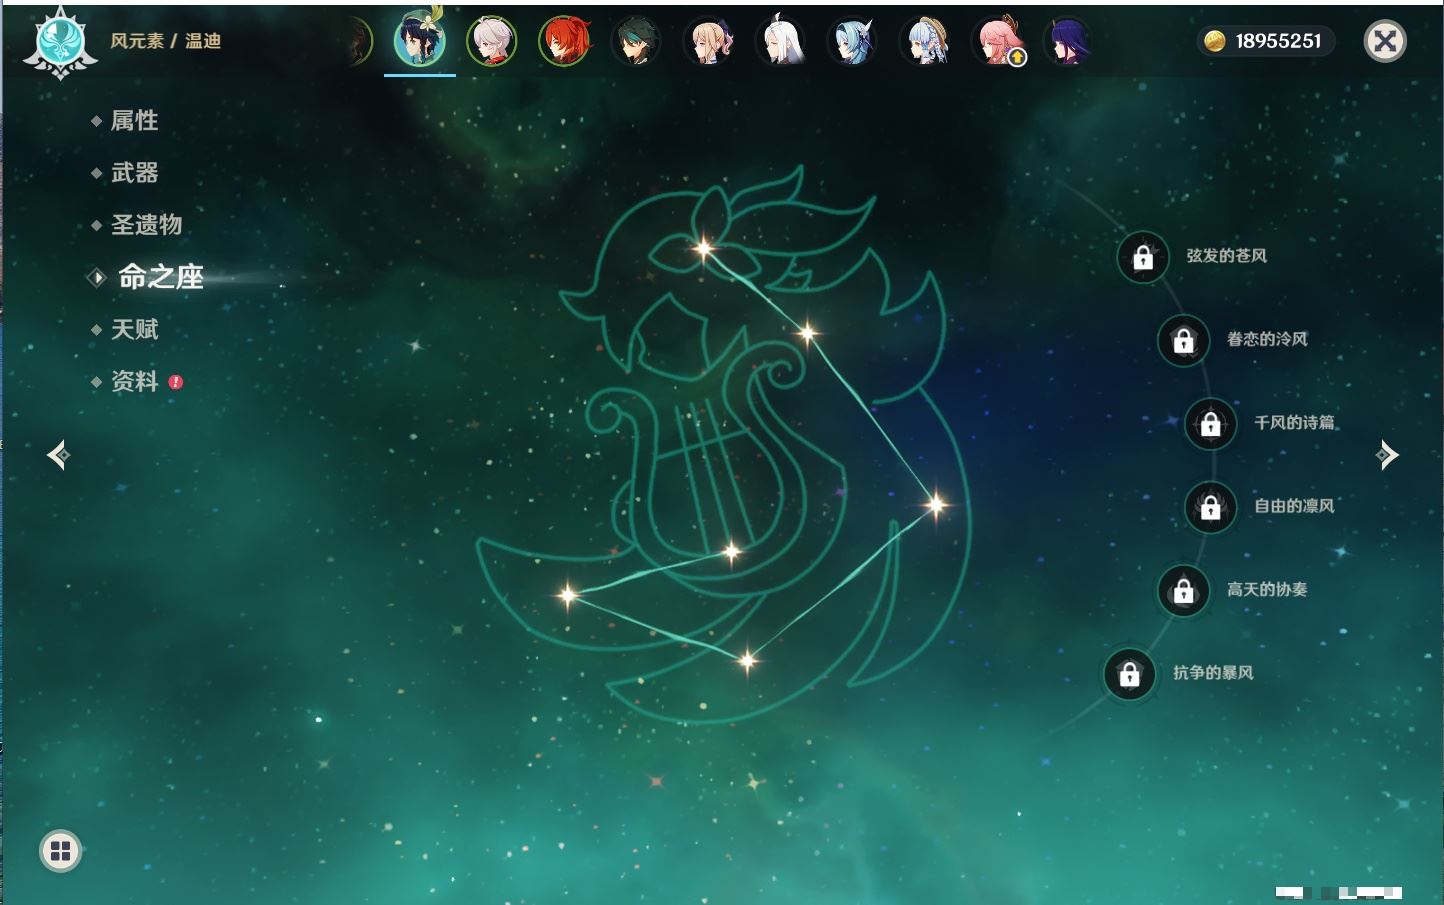This screenshot has height=905, width=1444.
Task: Open the 天赋 talents menu
Action: (x=134, y=329)
